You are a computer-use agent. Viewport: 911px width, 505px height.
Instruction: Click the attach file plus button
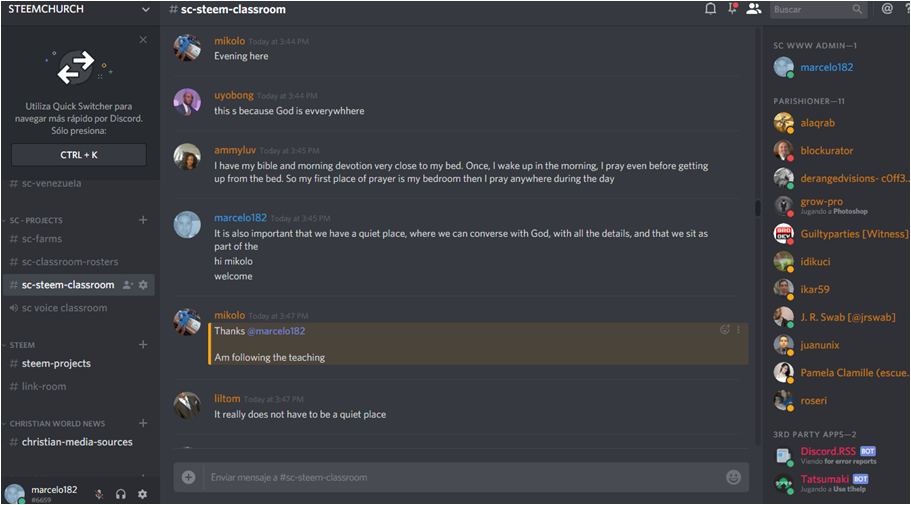click(x=188, y=477)
